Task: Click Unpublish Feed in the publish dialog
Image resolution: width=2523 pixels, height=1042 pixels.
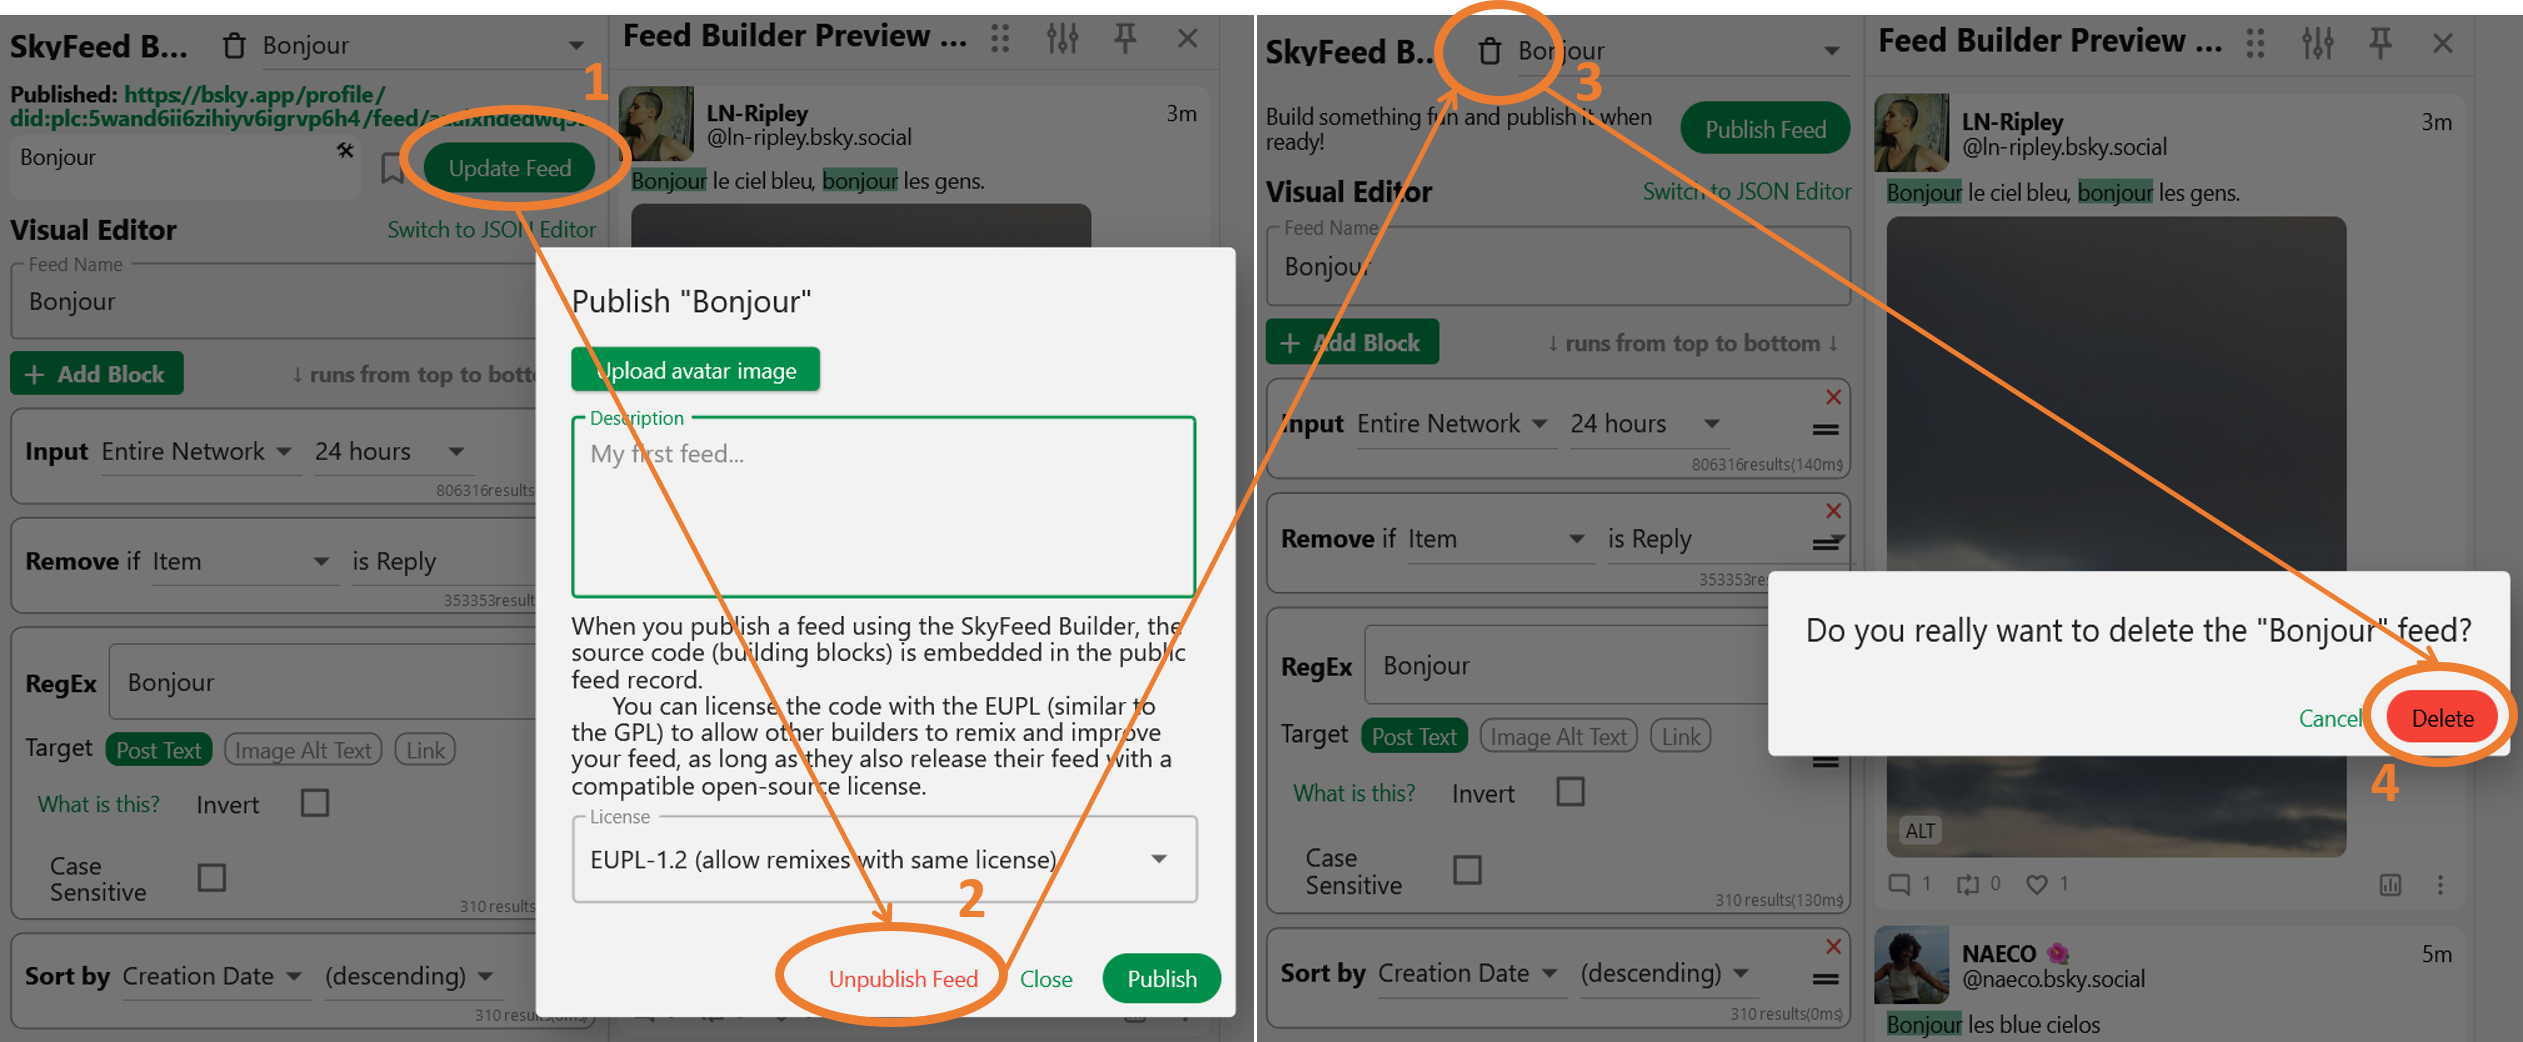Action: (903, 979)
